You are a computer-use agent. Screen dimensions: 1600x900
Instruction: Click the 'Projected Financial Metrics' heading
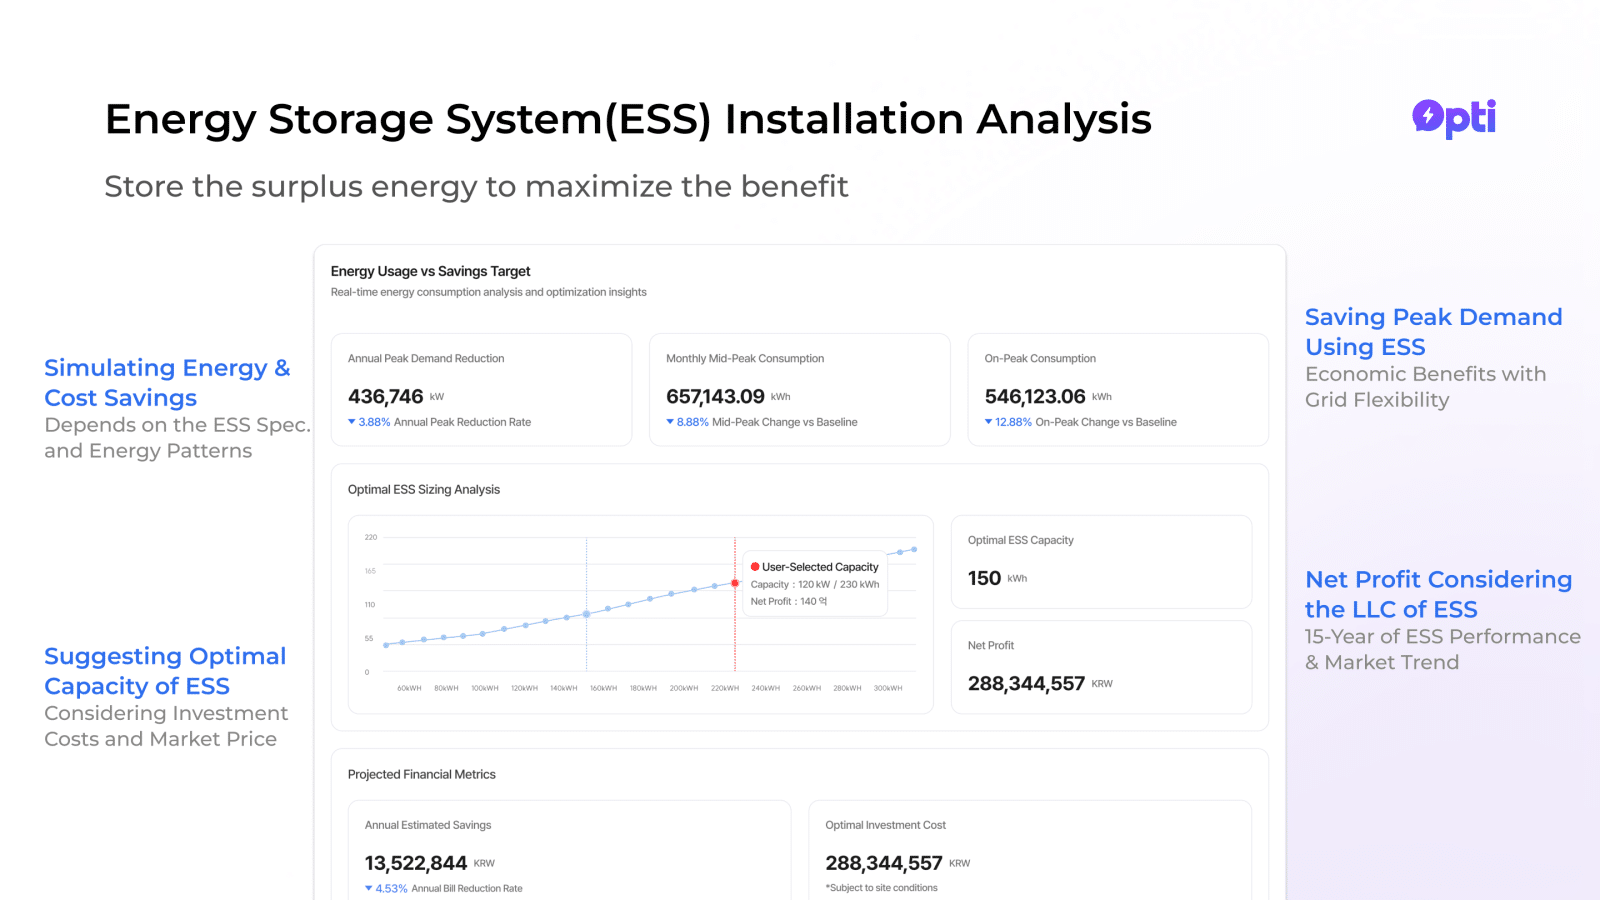[x=422, y=774]
